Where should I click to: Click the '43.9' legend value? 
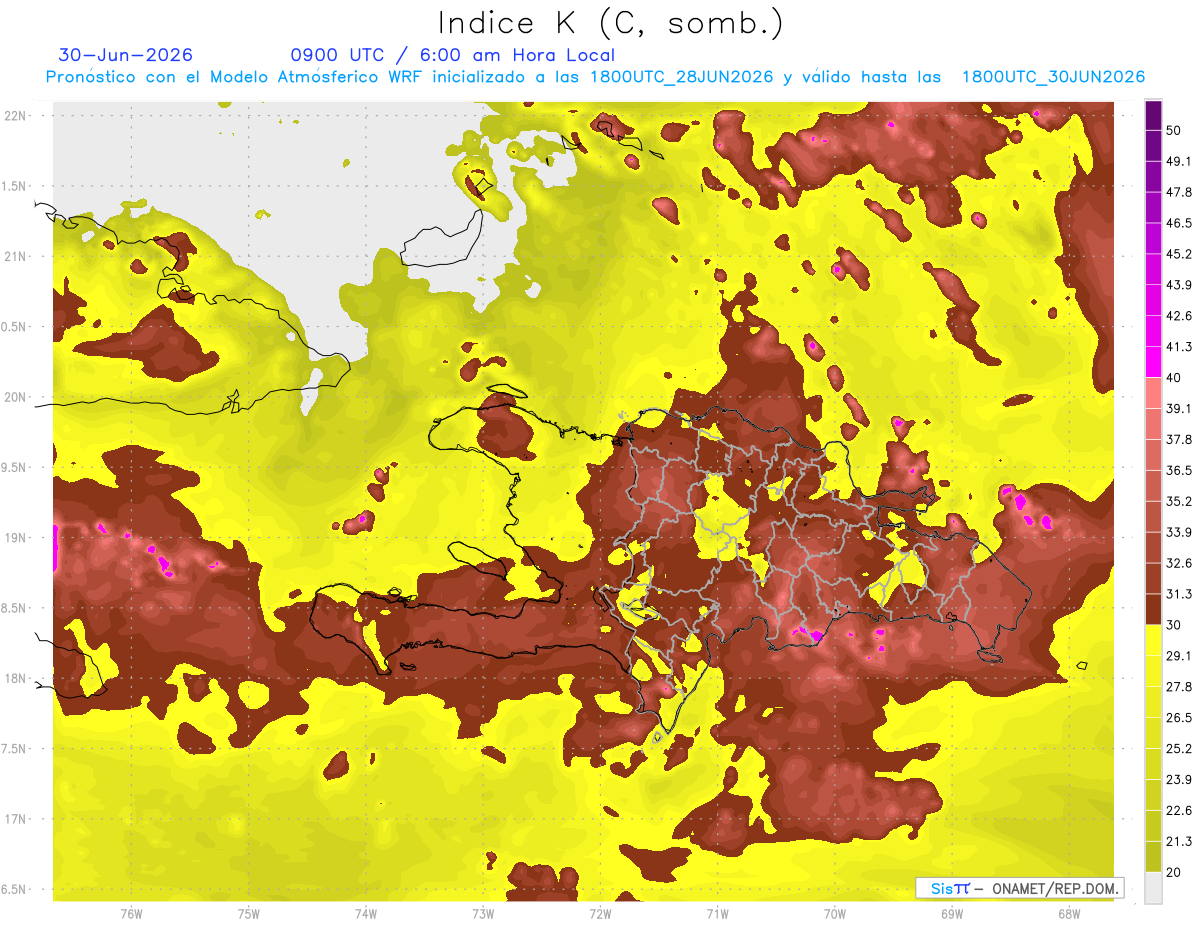coord(1179,285)
